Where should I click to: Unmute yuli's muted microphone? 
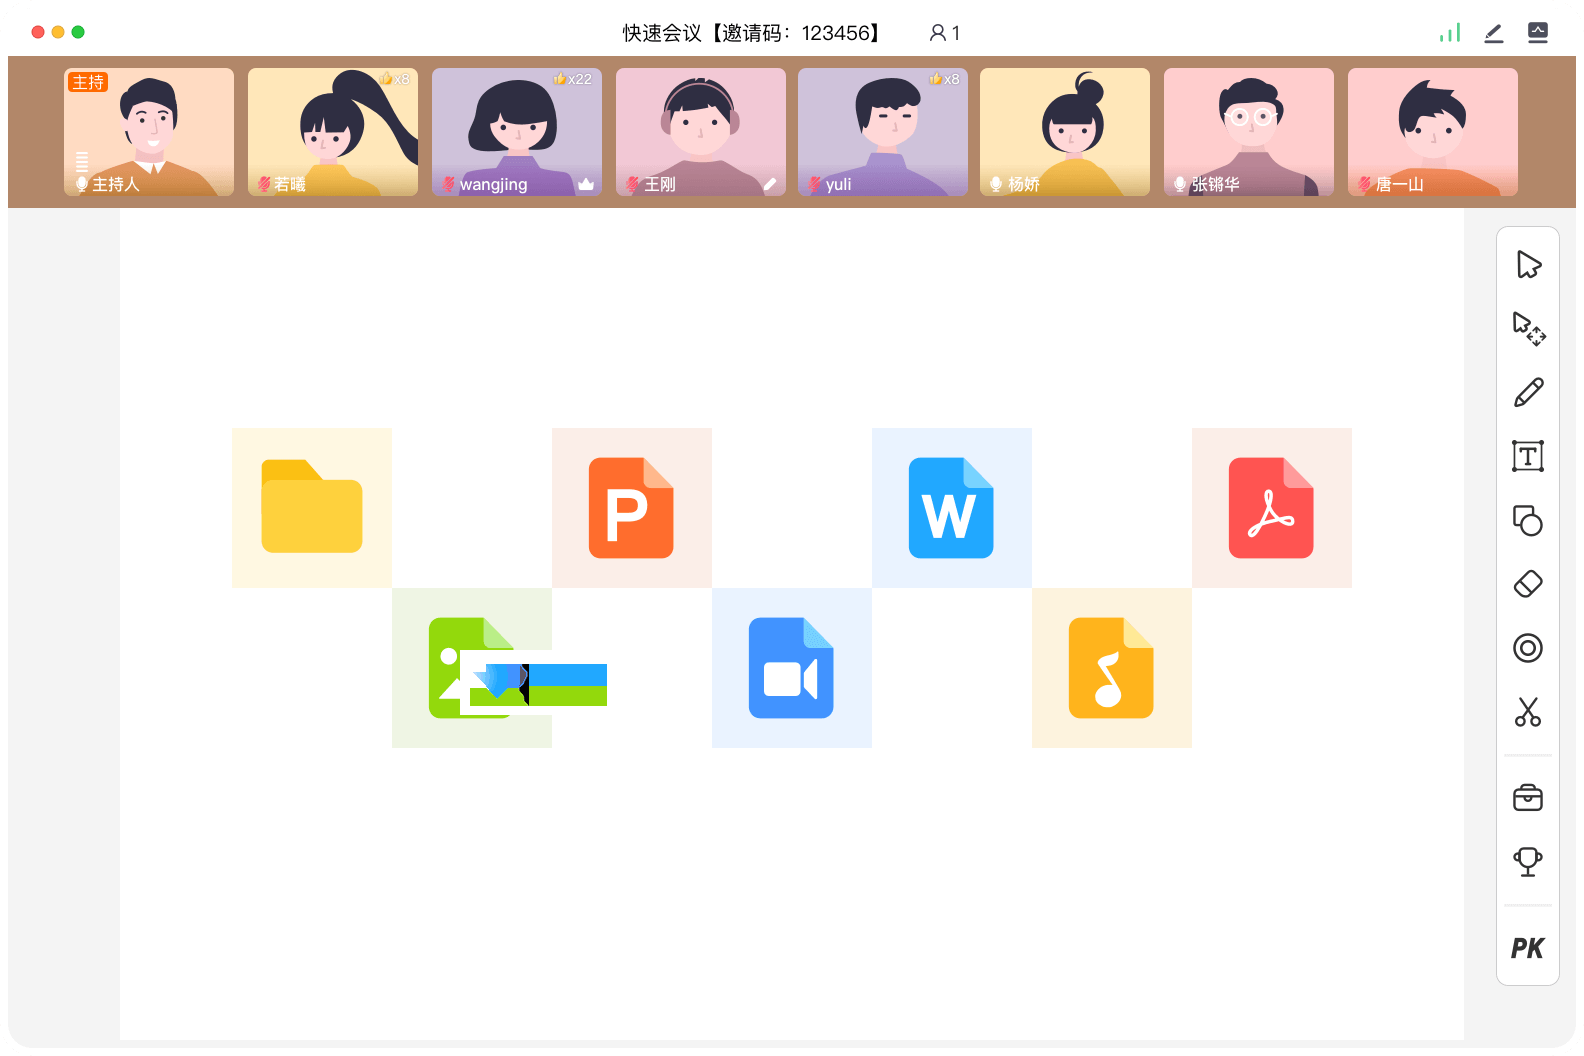coord(815,184)
